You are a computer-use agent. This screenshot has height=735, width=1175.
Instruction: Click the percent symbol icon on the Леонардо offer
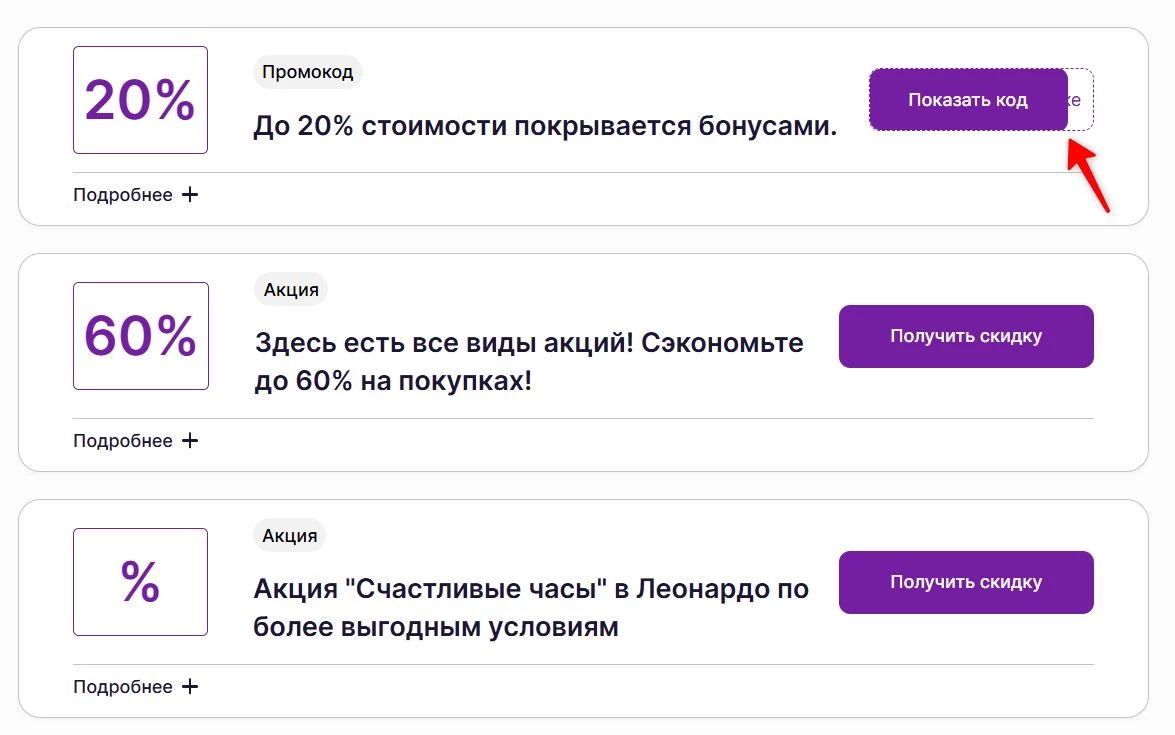tap(139, 581)
